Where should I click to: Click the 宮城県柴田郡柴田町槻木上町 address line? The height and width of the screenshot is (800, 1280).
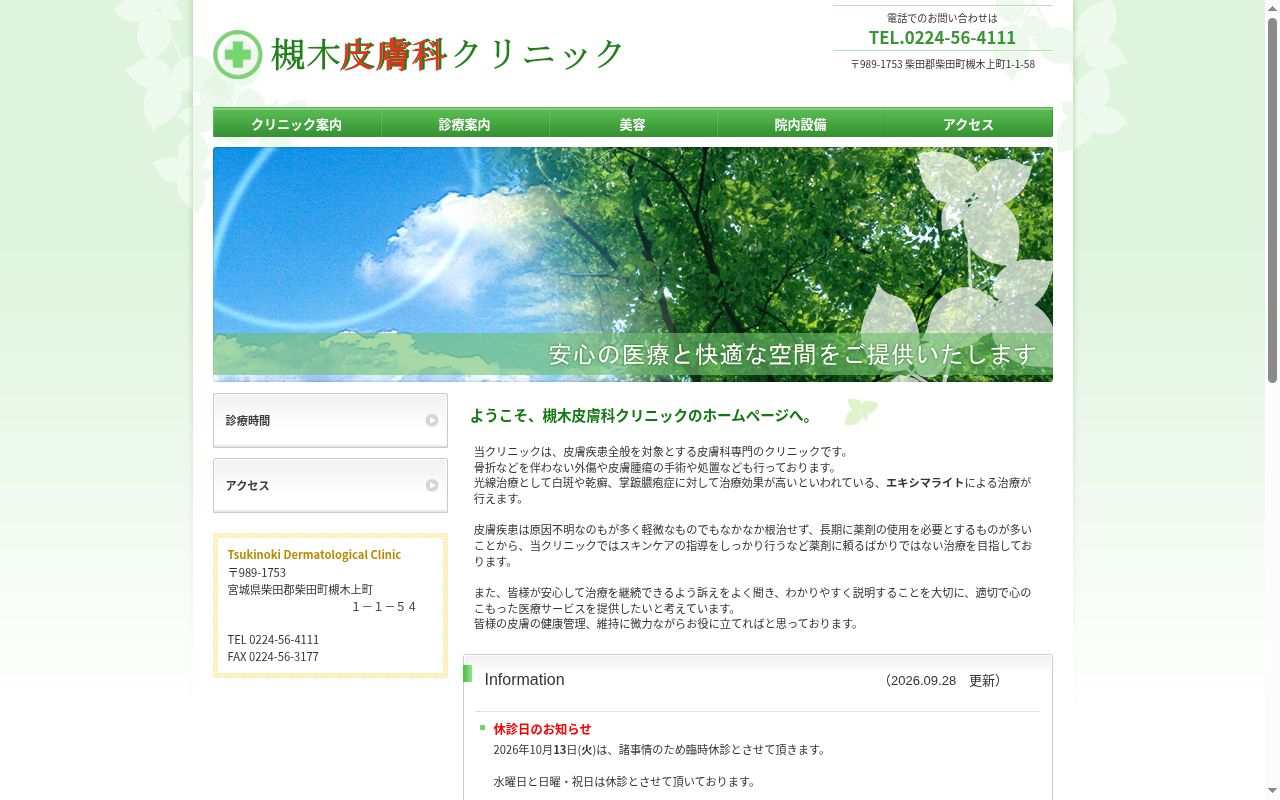(x=300, y=589)
